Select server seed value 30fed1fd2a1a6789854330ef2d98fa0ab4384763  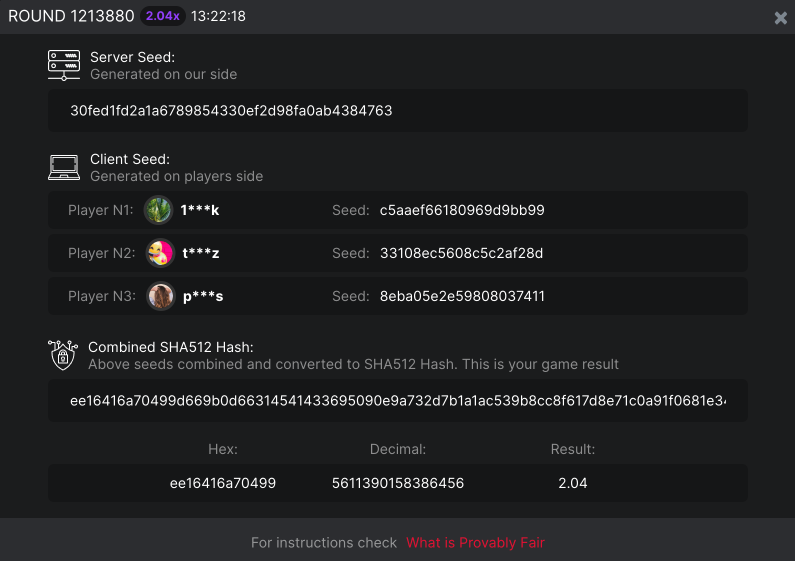pyautogui.click(x=231, y=111)
